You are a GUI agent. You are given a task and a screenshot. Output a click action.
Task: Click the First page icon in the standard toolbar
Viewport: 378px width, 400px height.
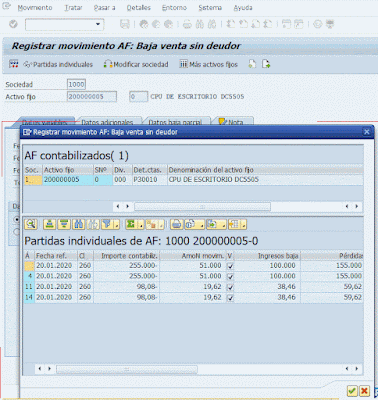[231, 24]
